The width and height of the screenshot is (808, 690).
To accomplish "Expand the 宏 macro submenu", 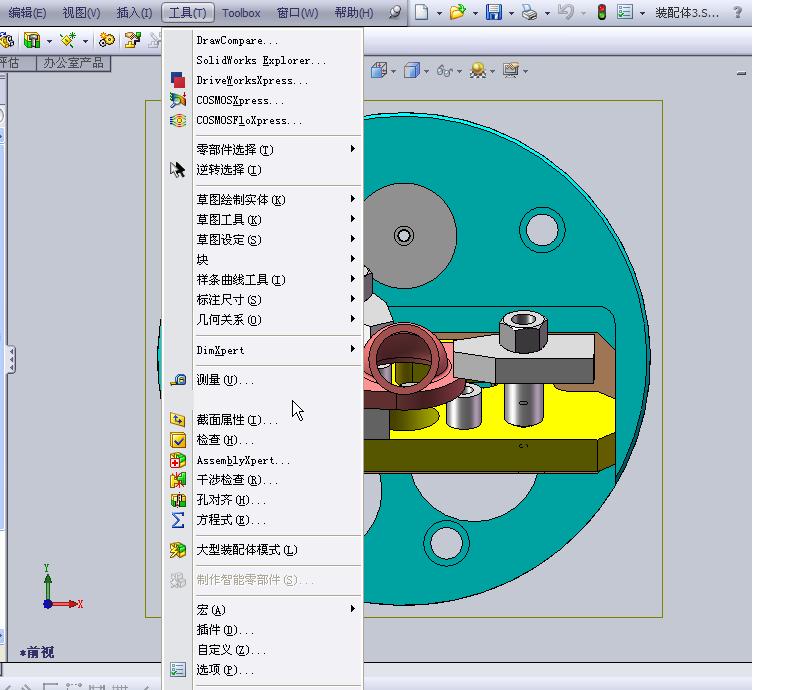I will pos(276,610).
